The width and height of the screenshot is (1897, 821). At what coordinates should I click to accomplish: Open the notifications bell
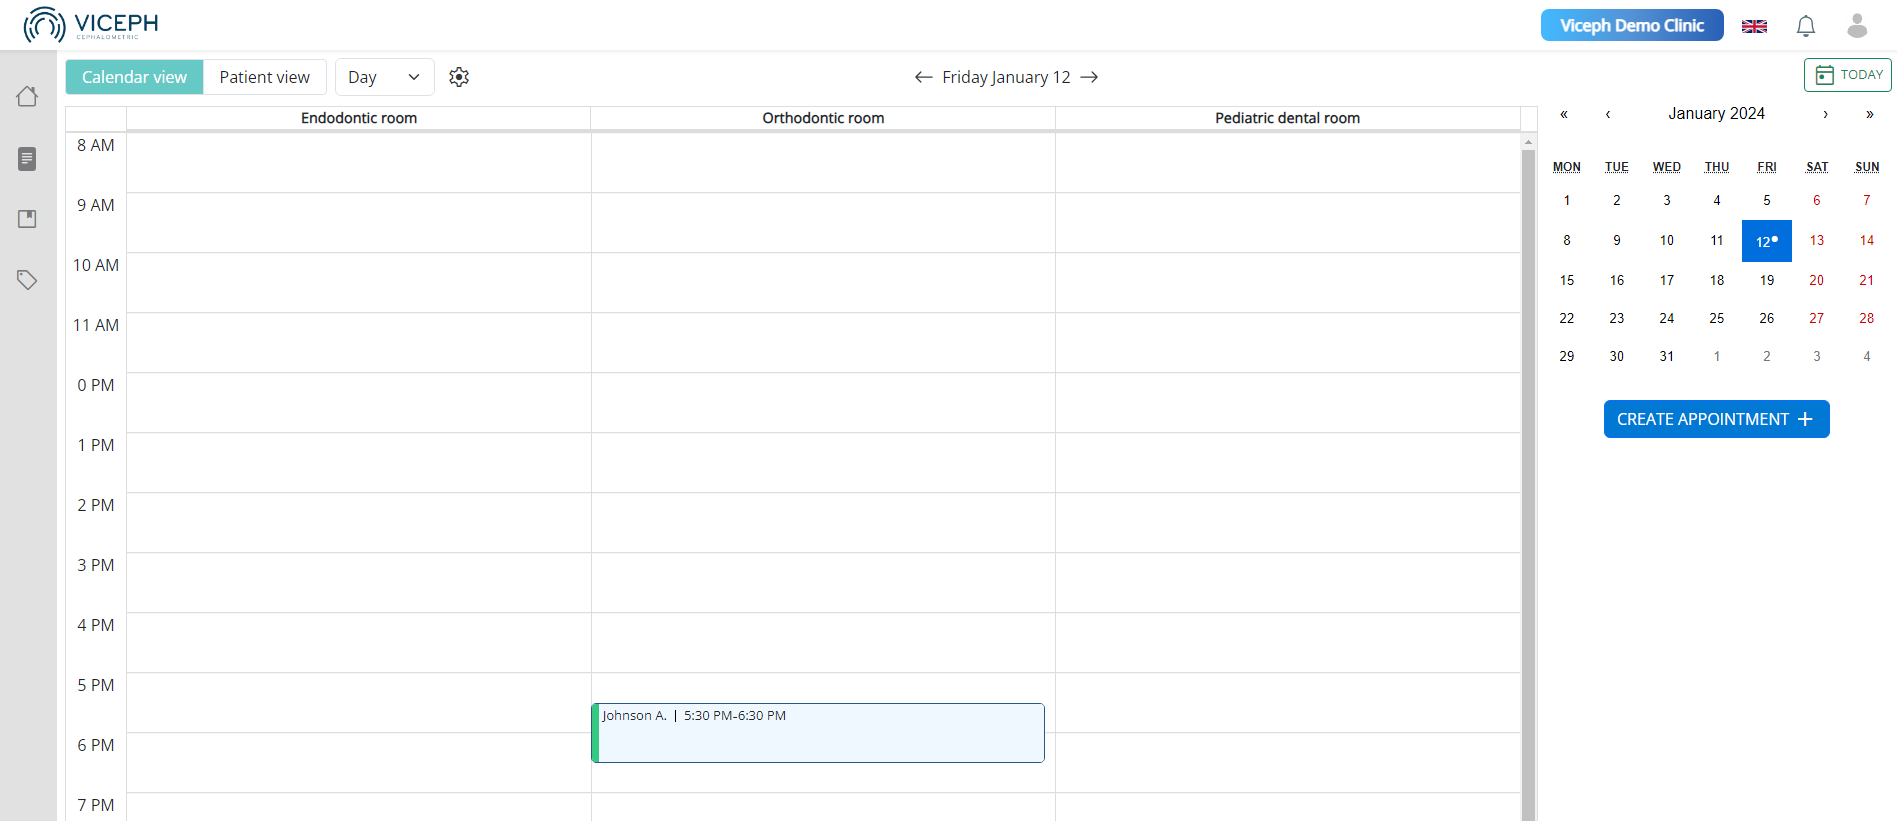[1805, 26]
